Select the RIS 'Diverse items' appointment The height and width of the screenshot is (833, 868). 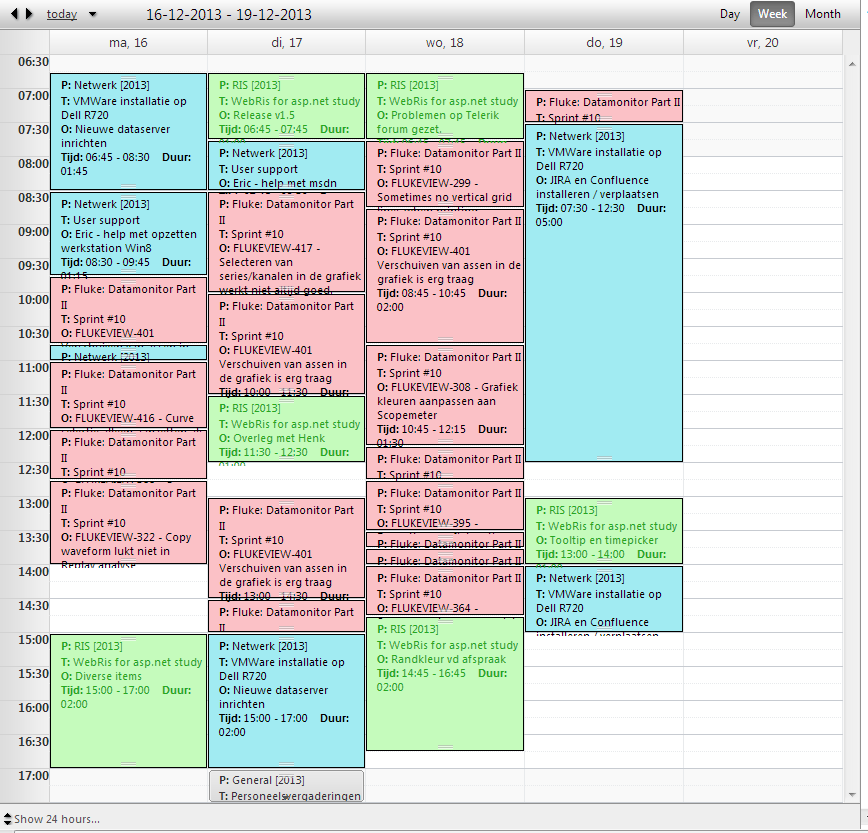[128, 701]
